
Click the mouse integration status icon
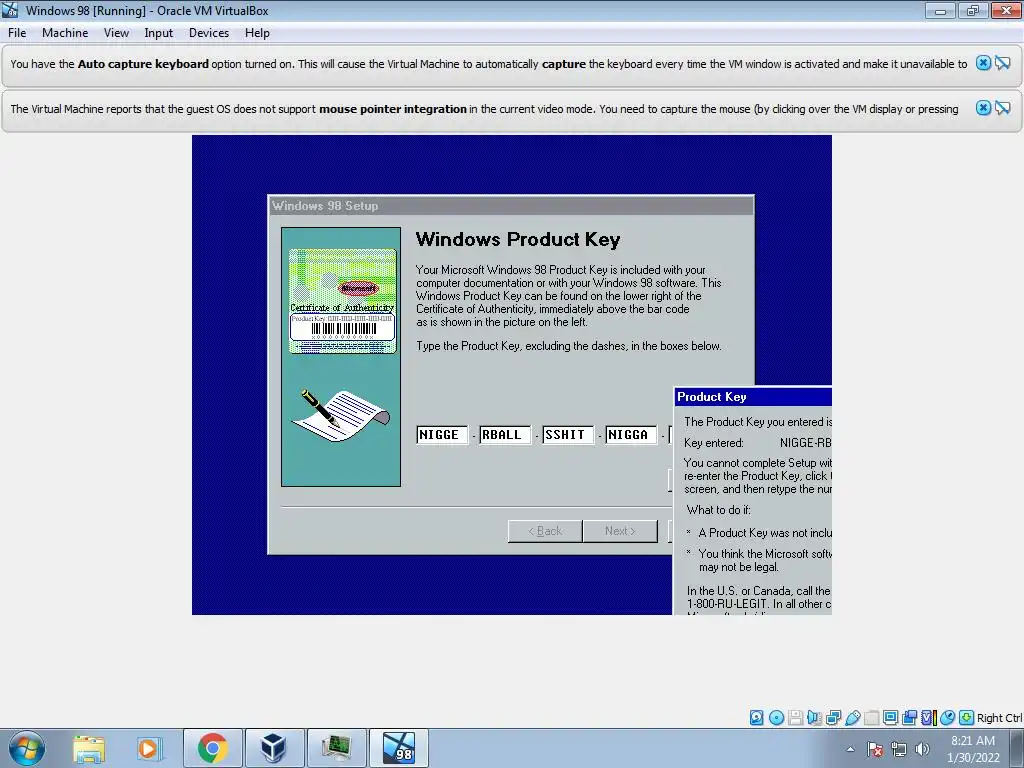[x=948, y=718]
